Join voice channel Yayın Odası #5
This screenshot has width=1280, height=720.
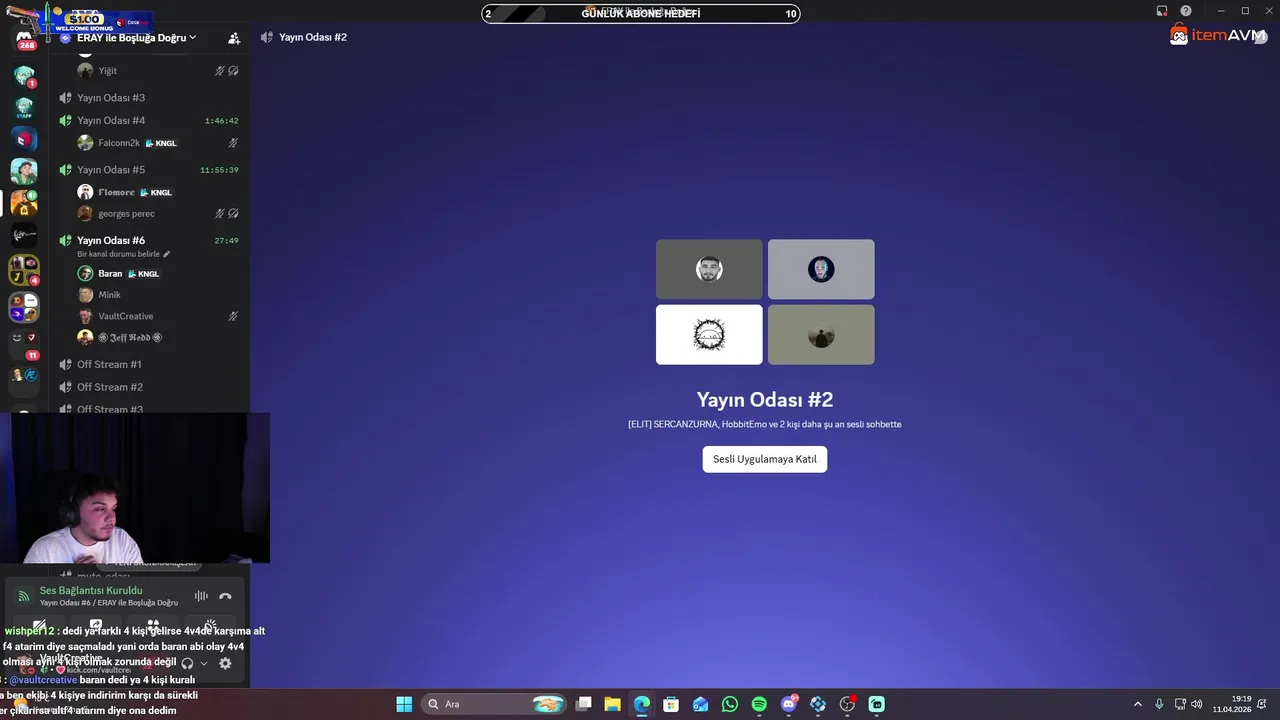pos(111,169)
